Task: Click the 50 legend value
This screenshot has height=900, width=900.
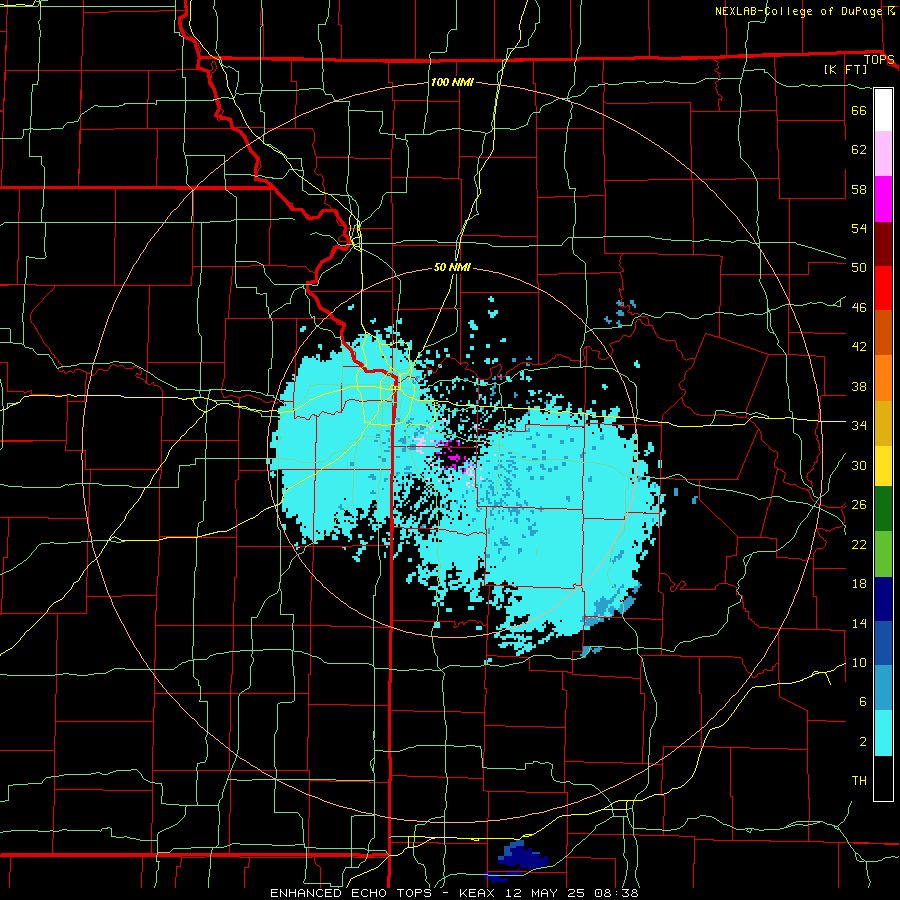Action: click(x=859, y=267)
